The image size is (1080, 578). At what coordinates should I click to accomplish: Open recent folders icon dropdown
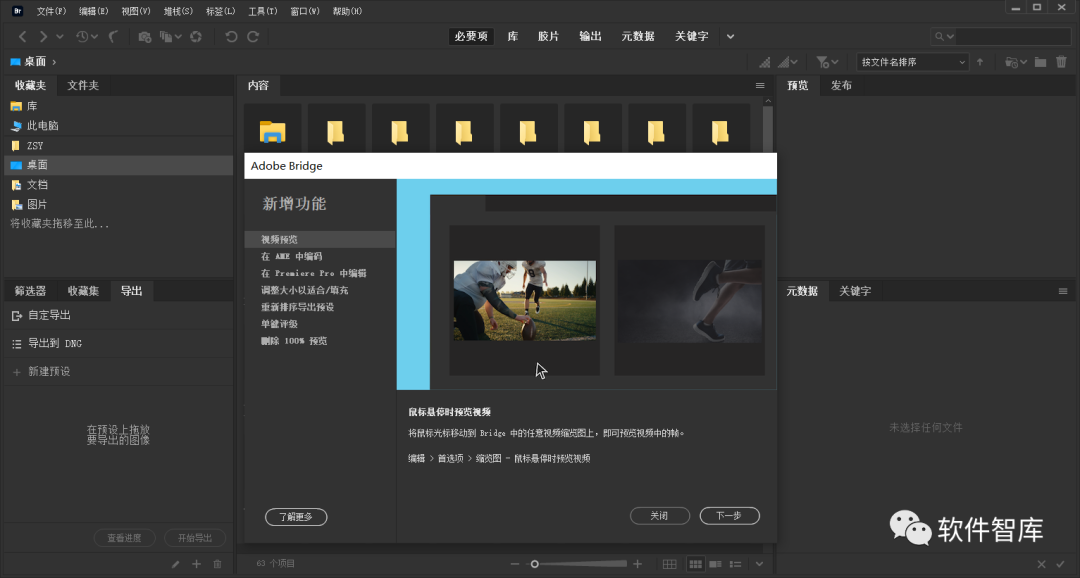(x=1016, y=62)
